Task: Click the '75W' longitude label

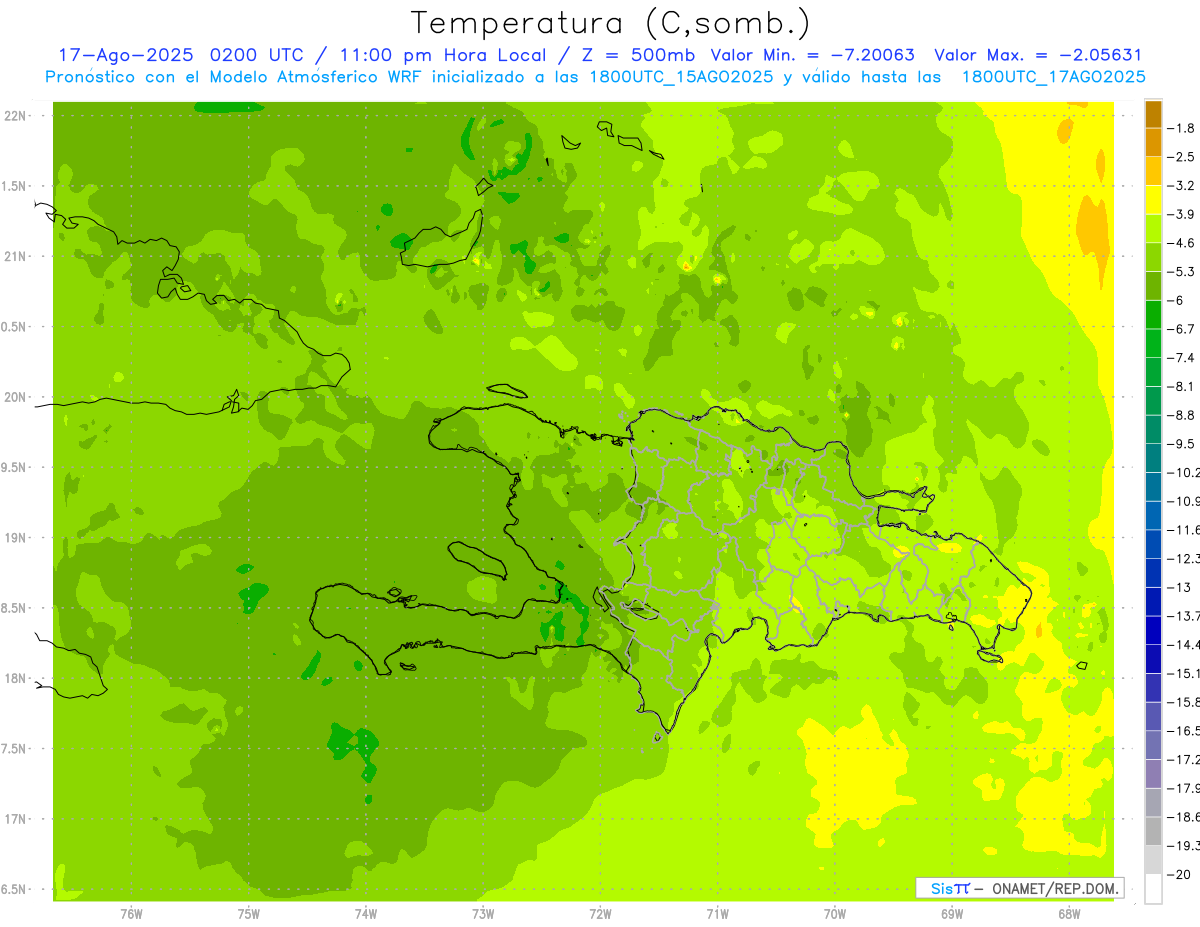Action: [248, 913]
